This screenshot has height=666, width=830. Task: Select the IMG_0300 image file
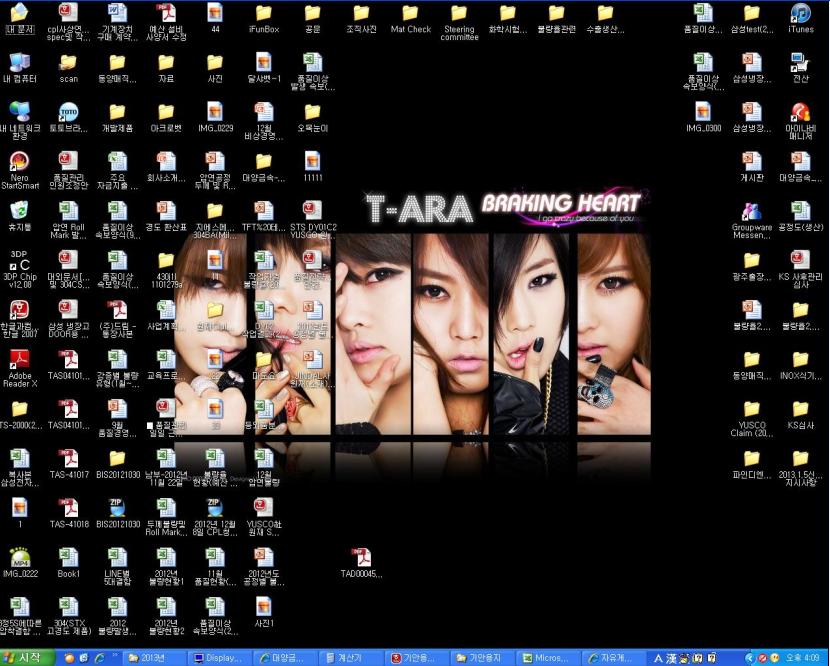(x=703, y=117)
